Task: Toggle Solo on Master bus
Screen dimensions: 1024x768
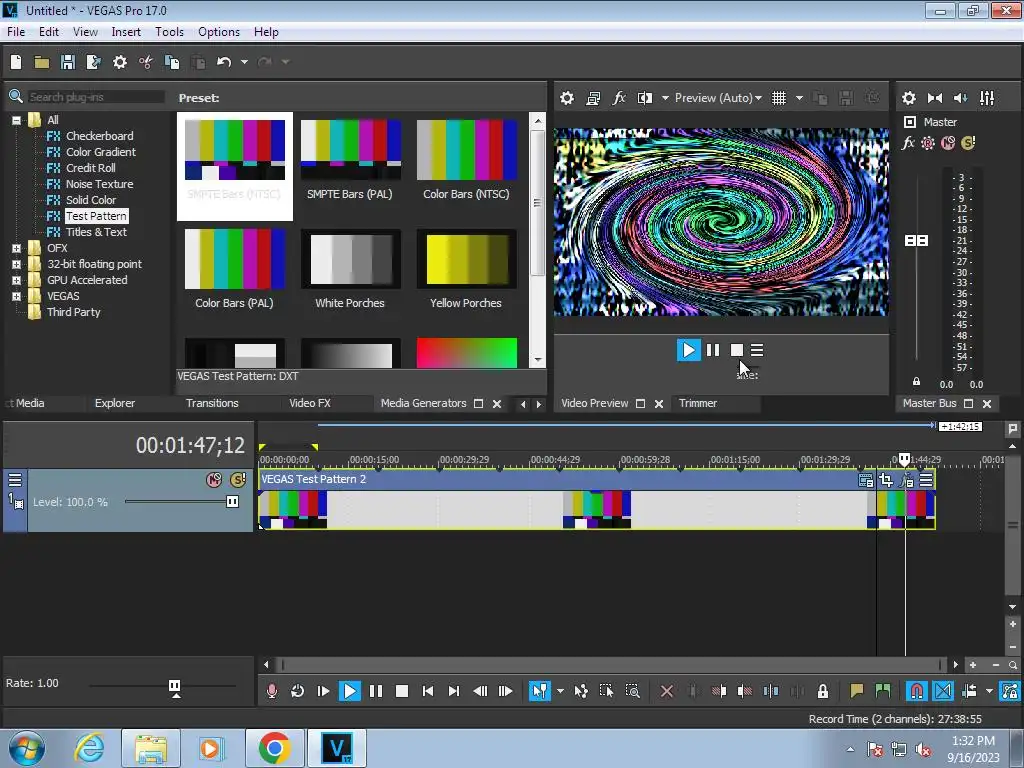Action: 968,142
